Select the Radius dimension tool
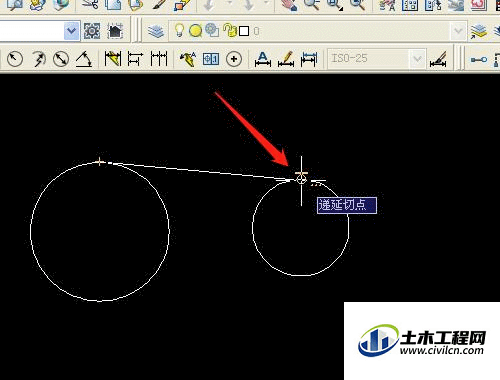 tap(15, 59)
